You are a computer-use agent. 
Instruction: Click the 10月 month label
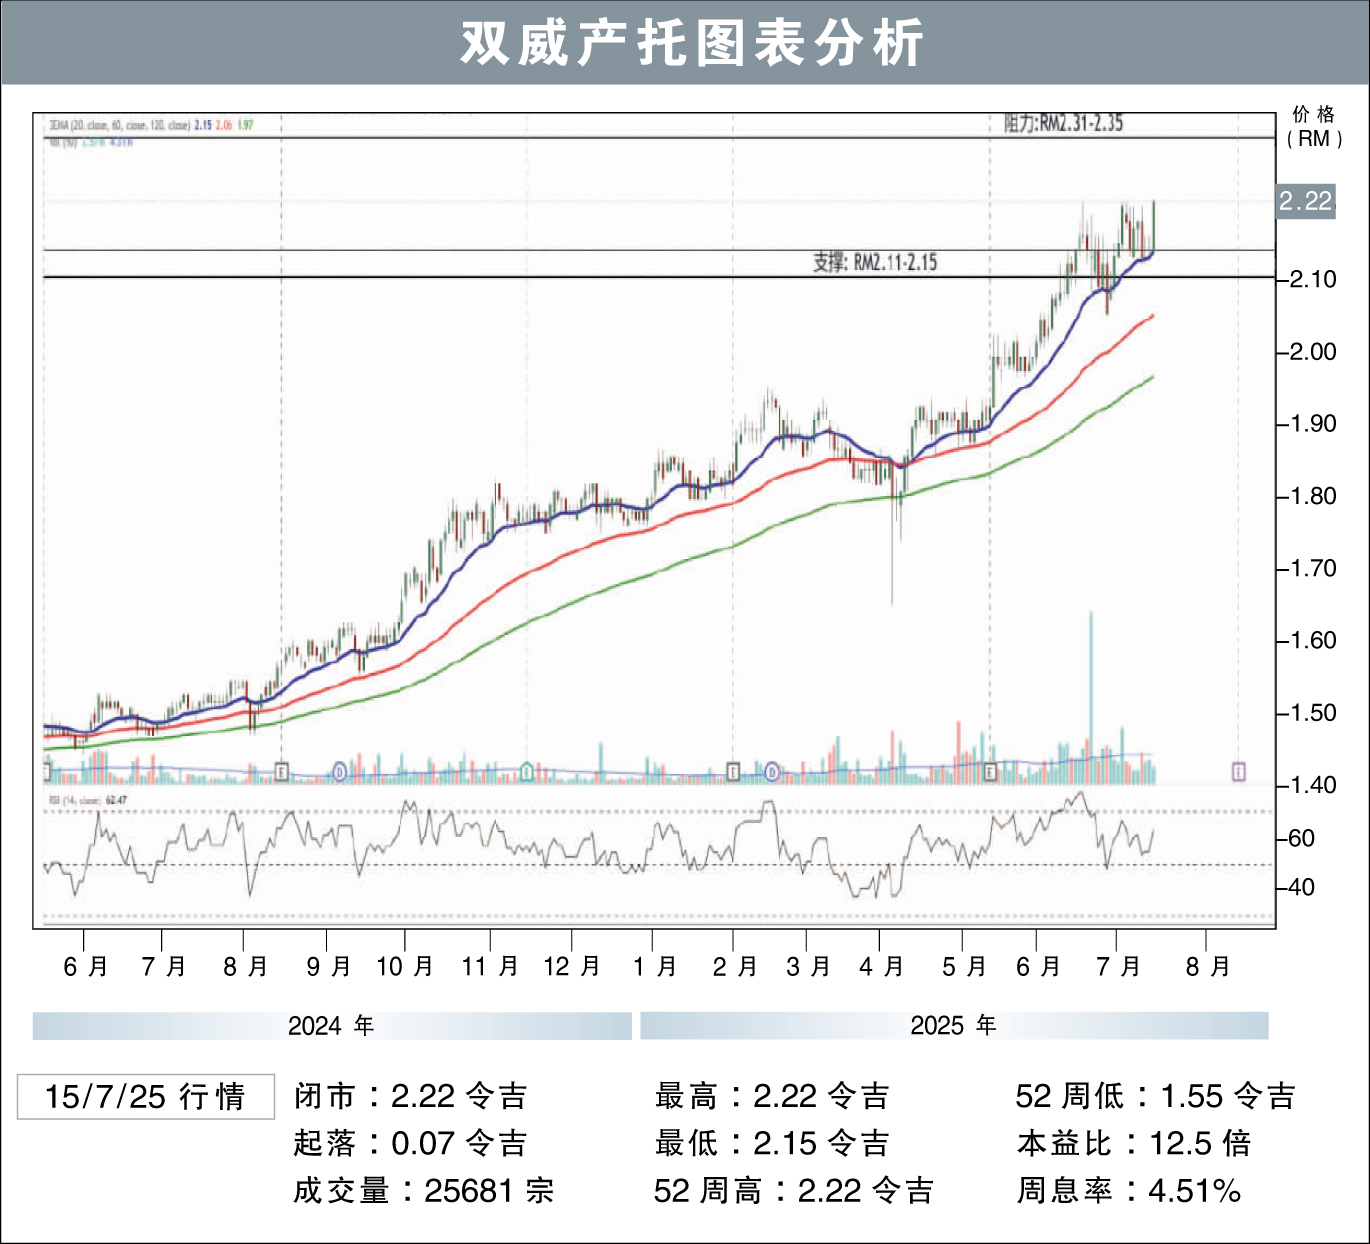pos(405,967)
